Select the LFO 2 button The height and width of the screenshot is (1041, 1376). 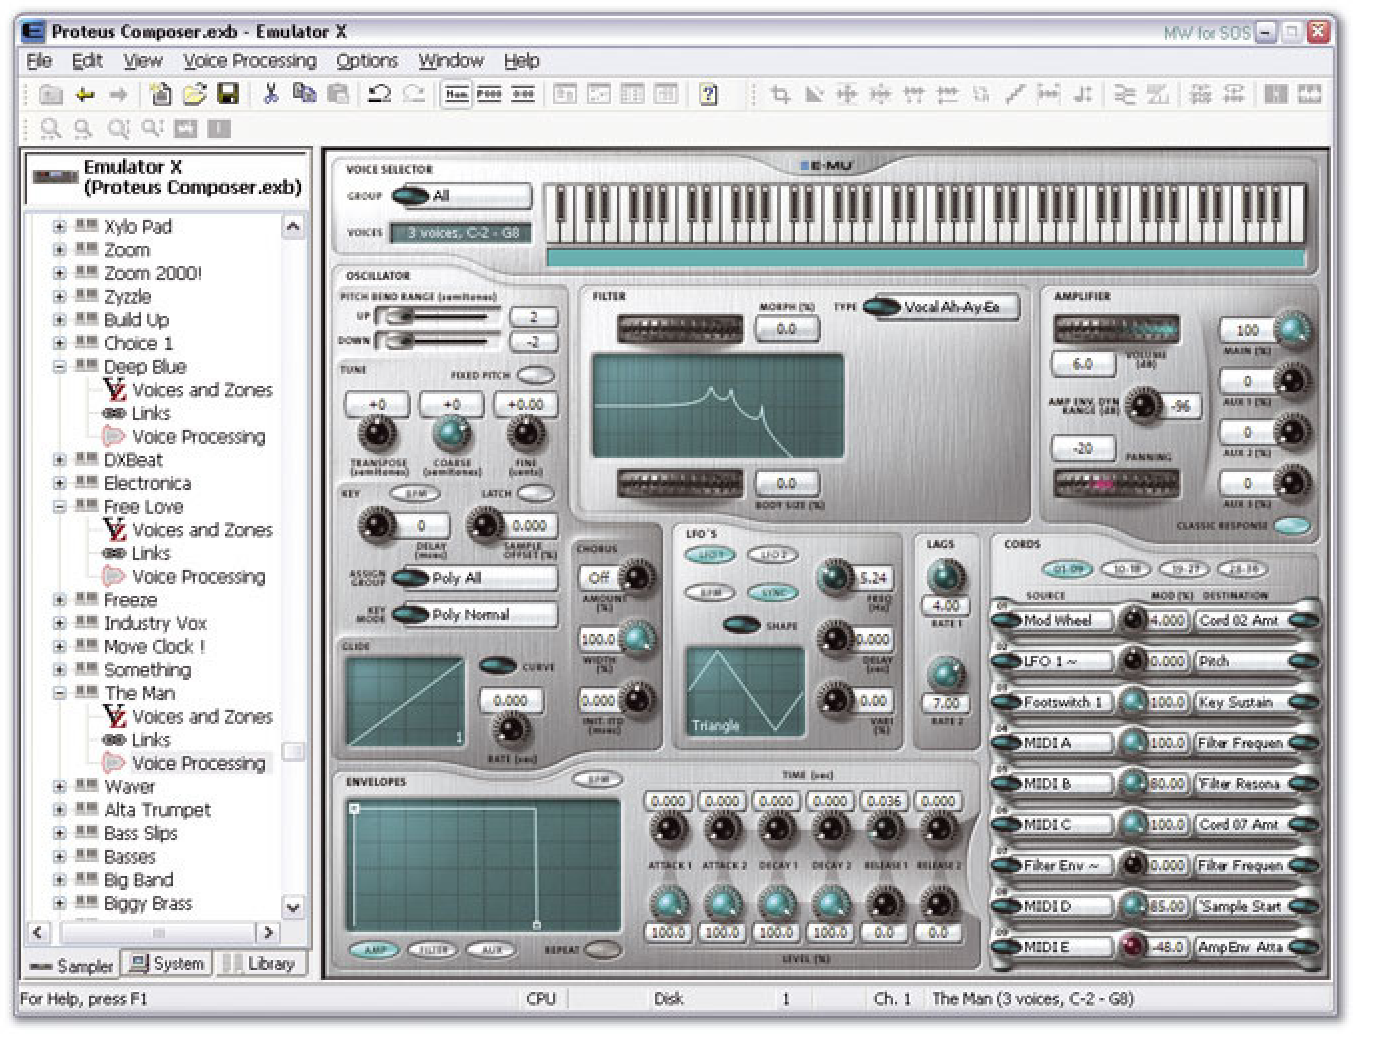click(773, 554)
